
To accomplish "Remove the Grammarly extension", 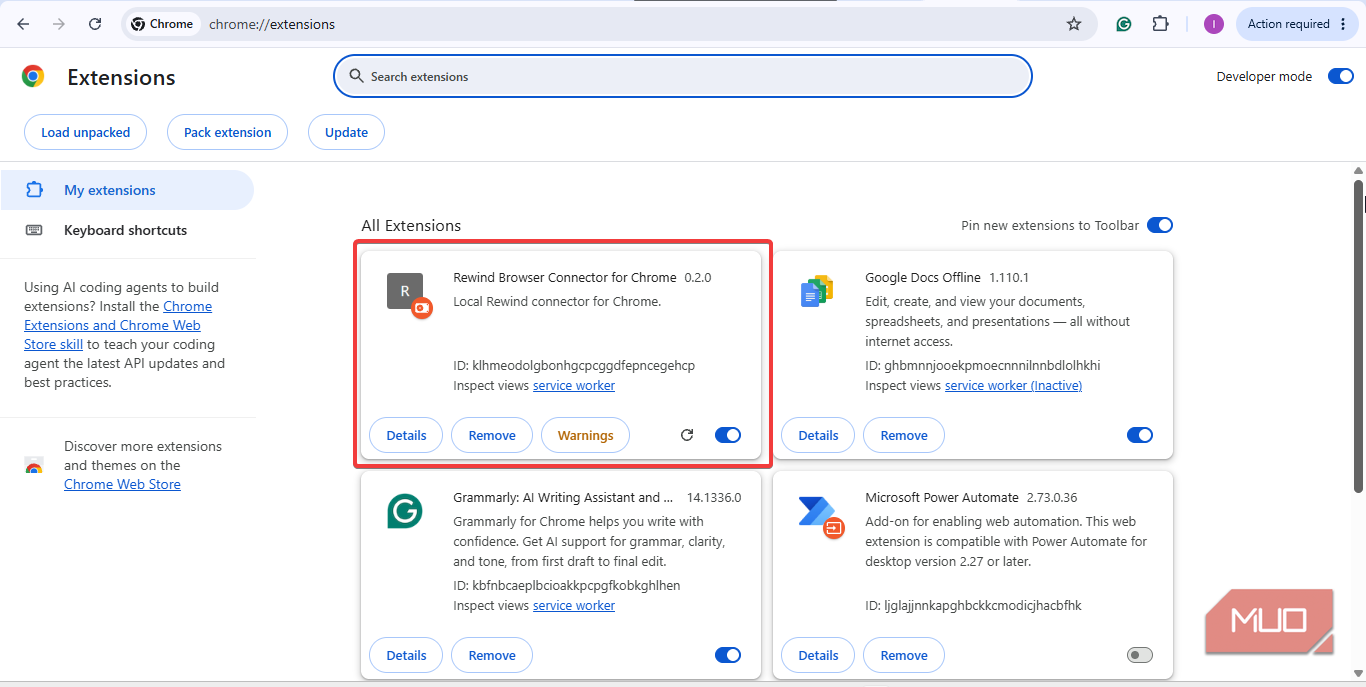I will tap(492, 655).
